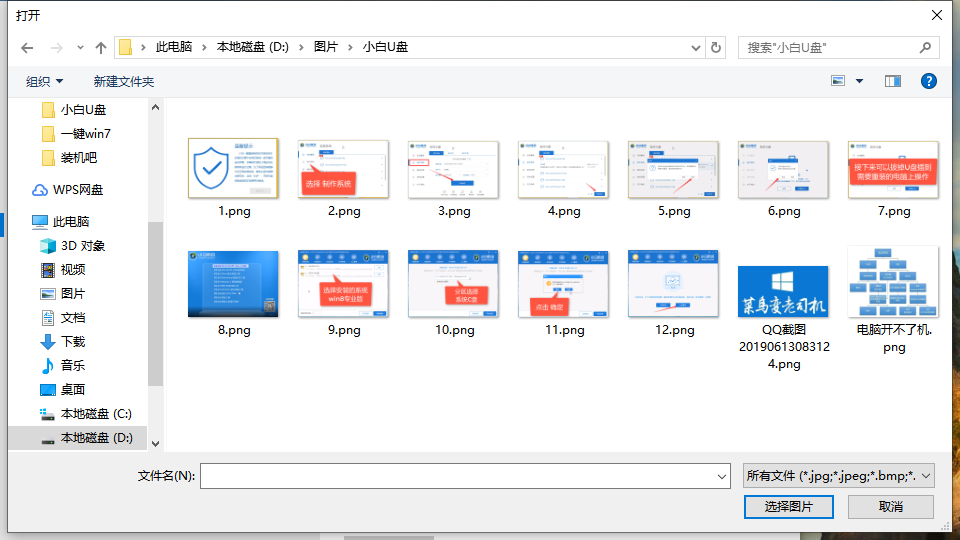This screenshot has width=960, height=540.
Task: Select the 电脑开不了机.png thumbnail
Action: tap(893, 282)
